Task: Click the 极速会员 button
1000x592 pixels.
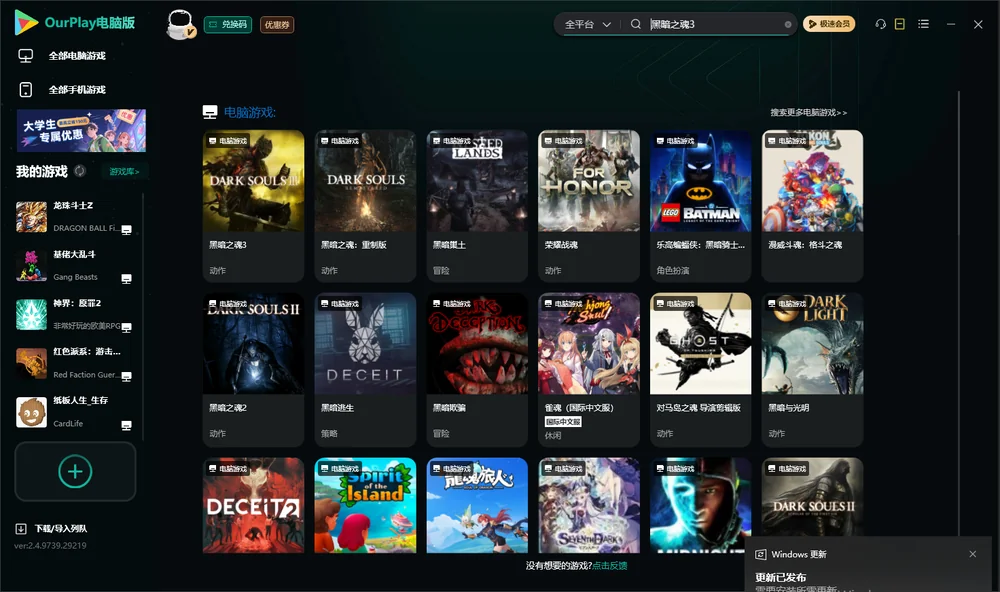Action: (x=829, y=24)
